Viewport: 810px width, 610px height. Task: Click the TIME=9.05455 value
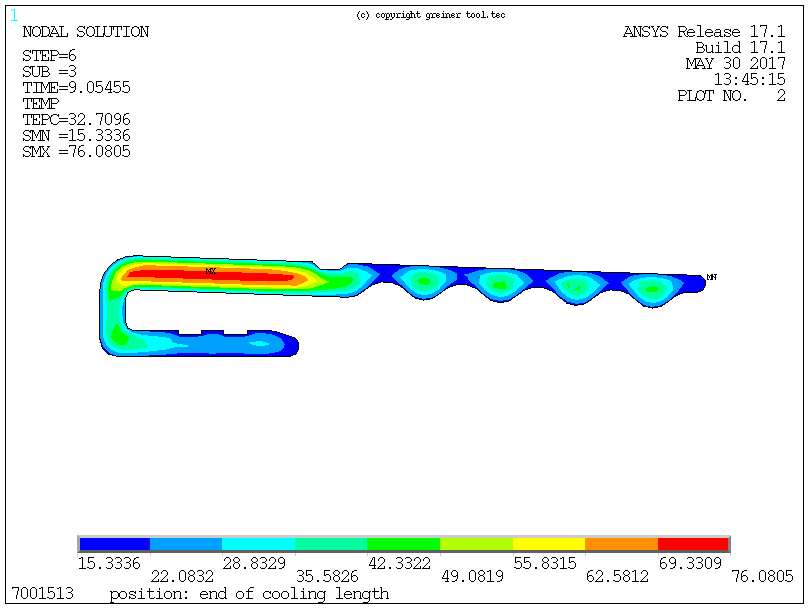(76, 87)
